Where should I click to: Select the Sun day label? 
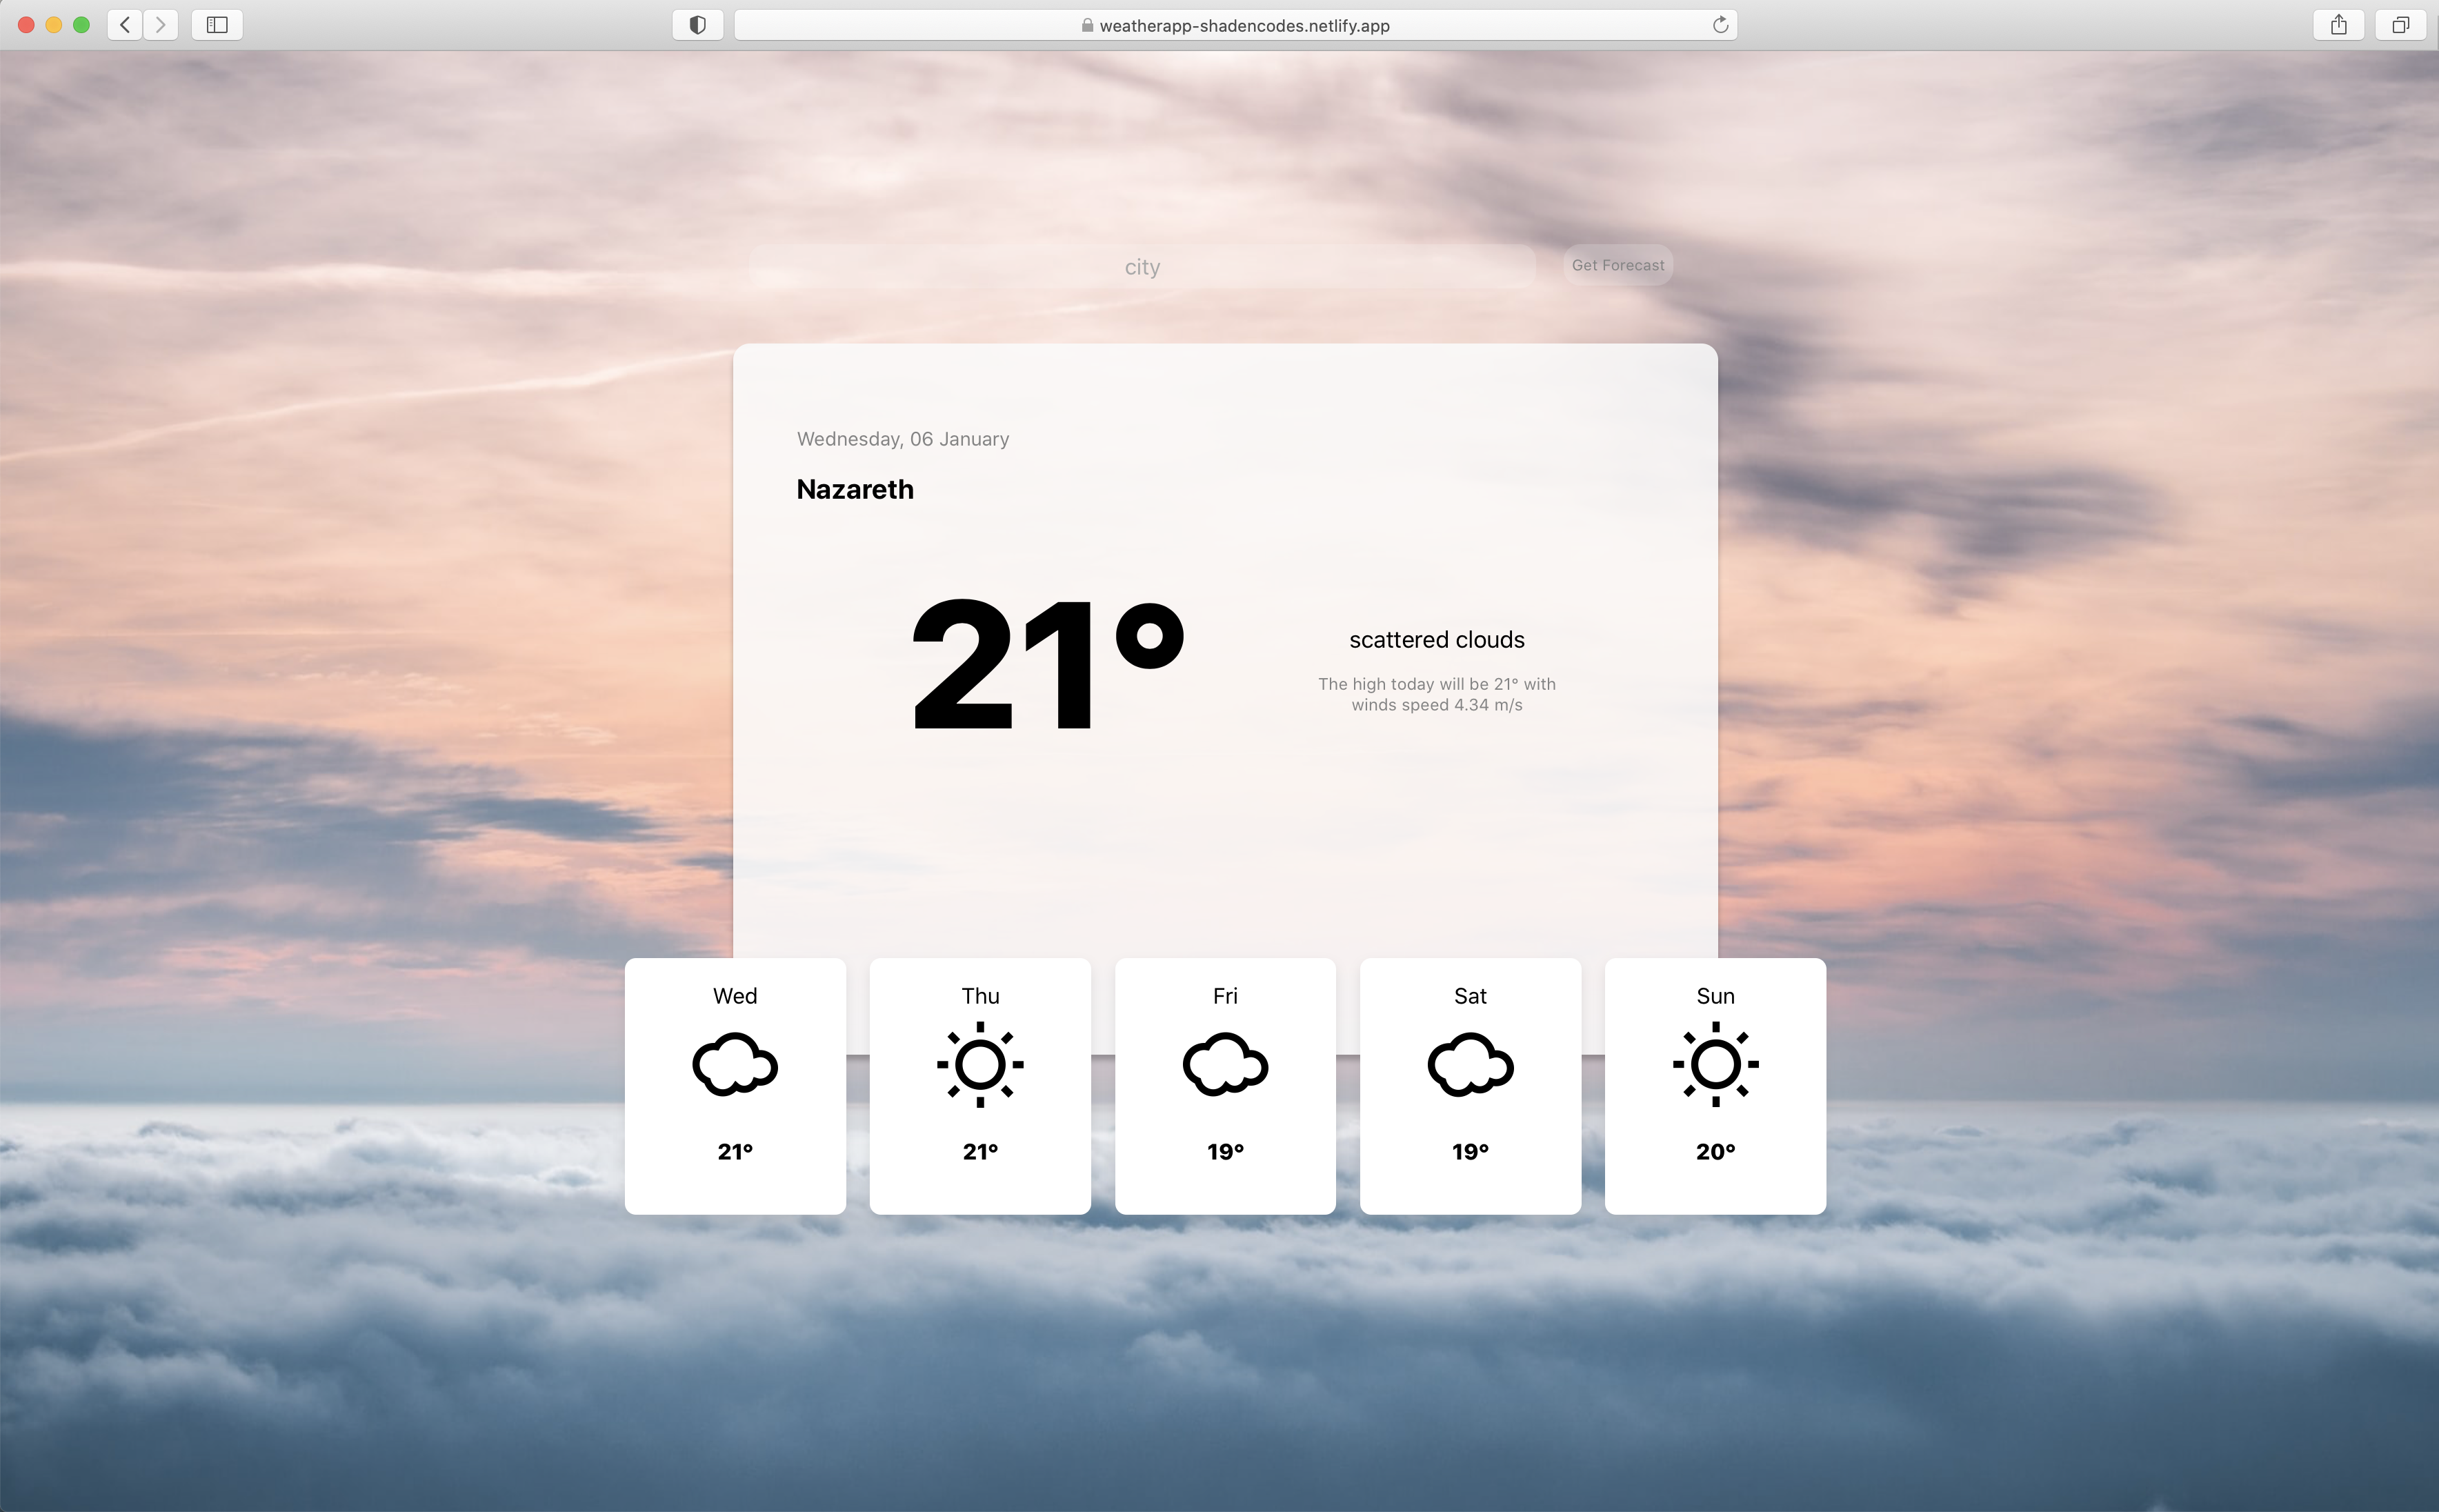pos(1716,996)
